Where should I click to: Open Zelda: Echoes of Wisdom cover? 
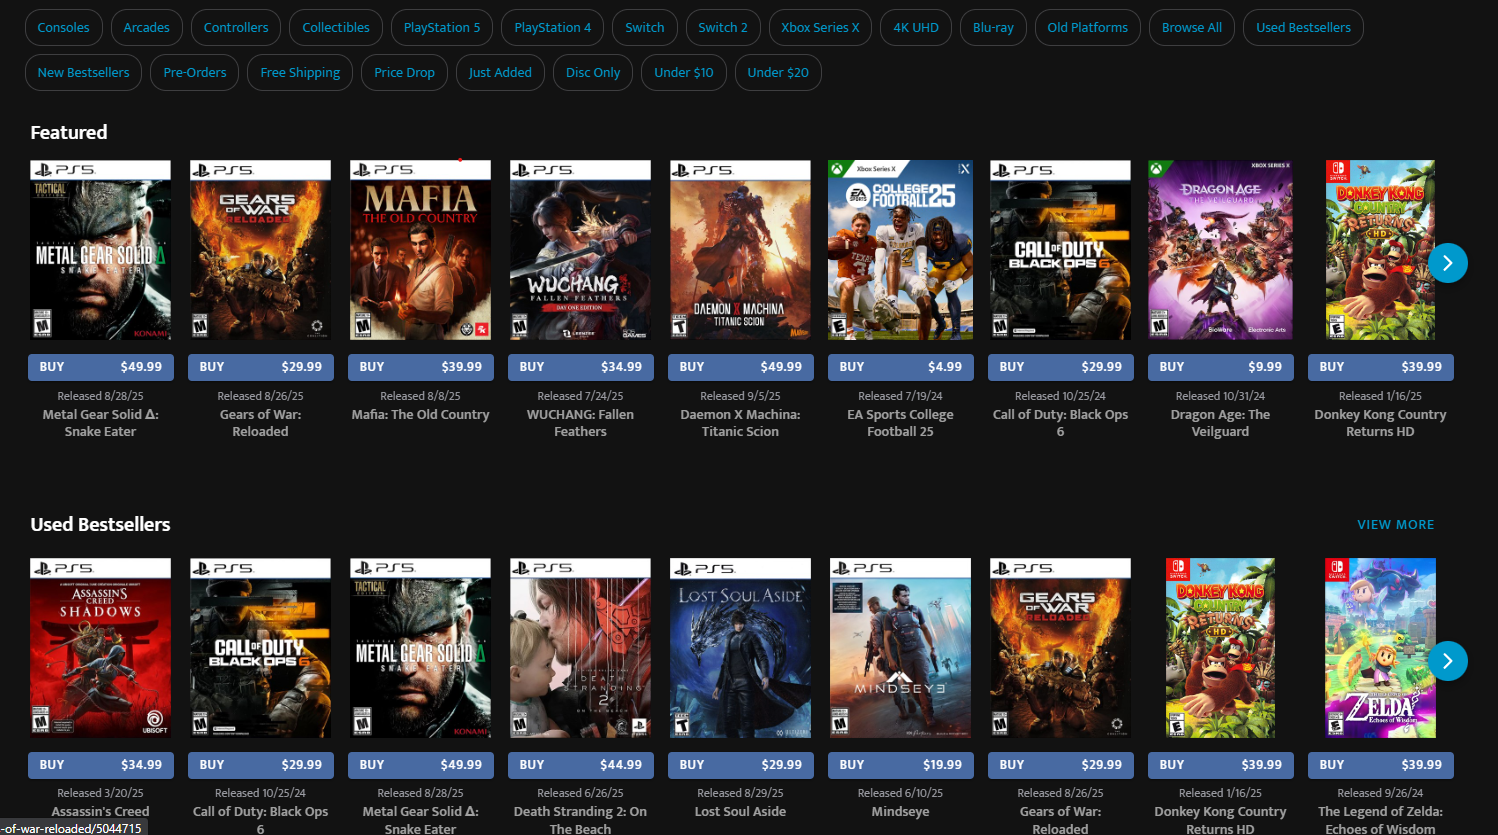[x=1380, y=648]
